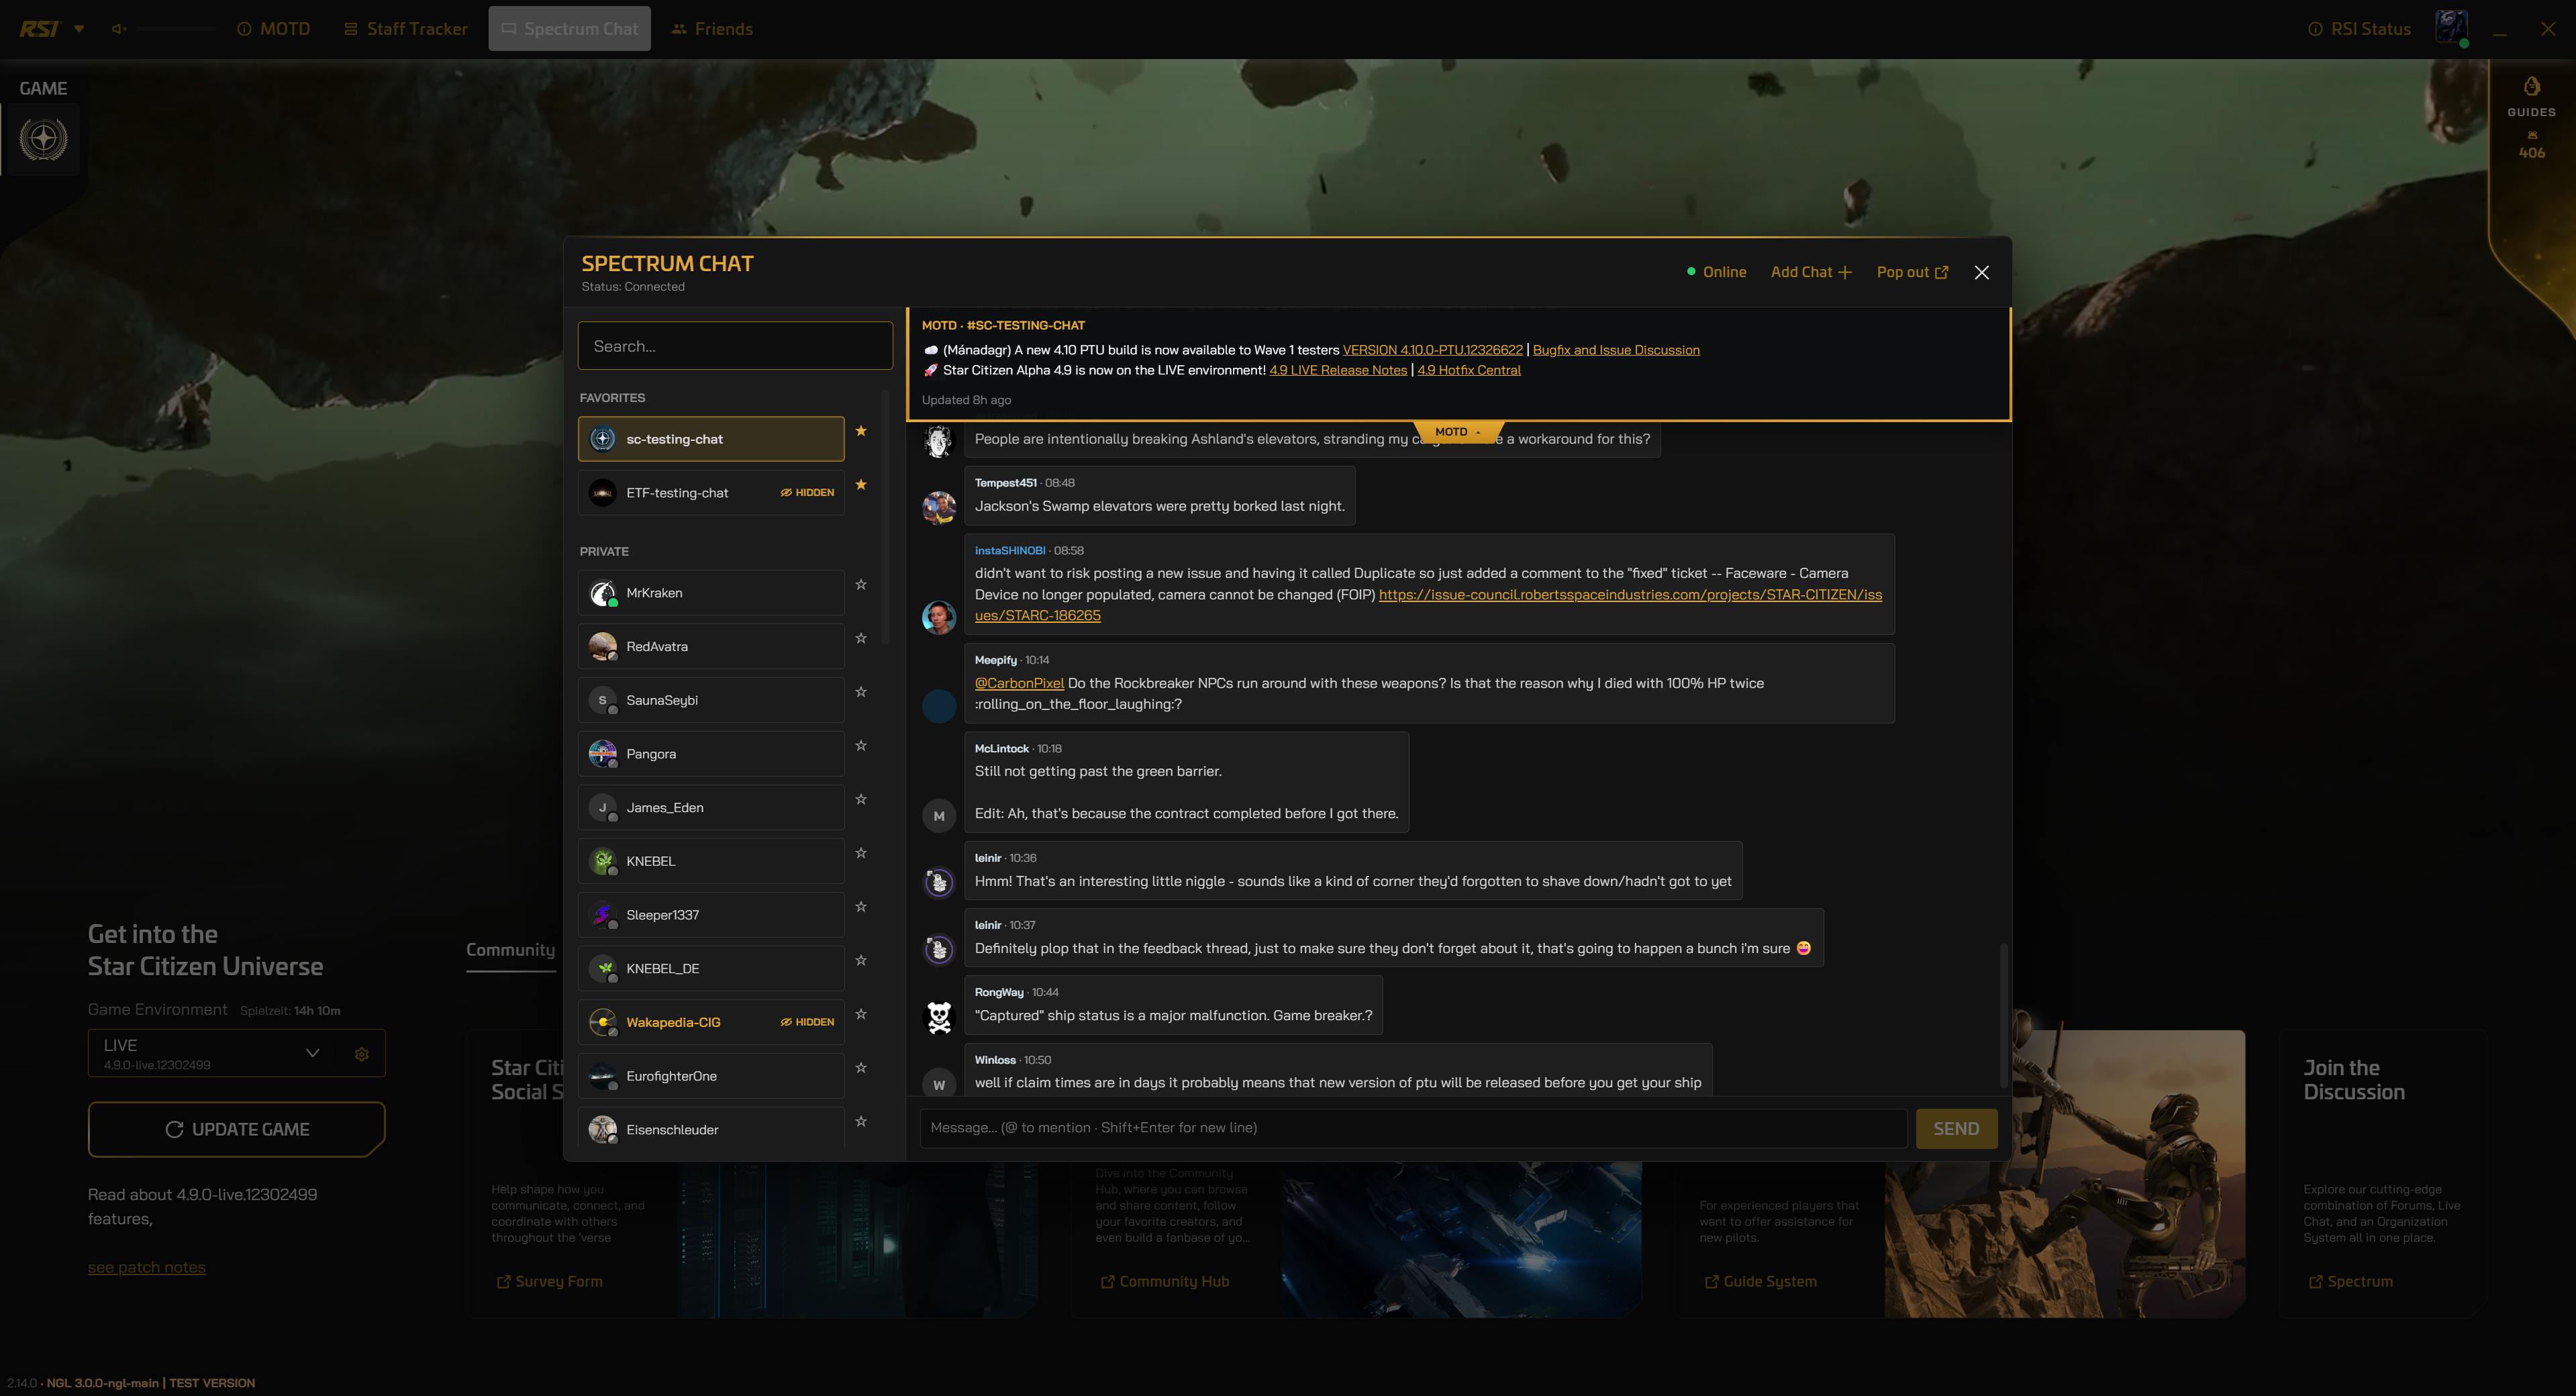The width and height of the screenshot is (2576, 1396).
Task: Mute the launcher audio speaker icon
Action: 119,29
